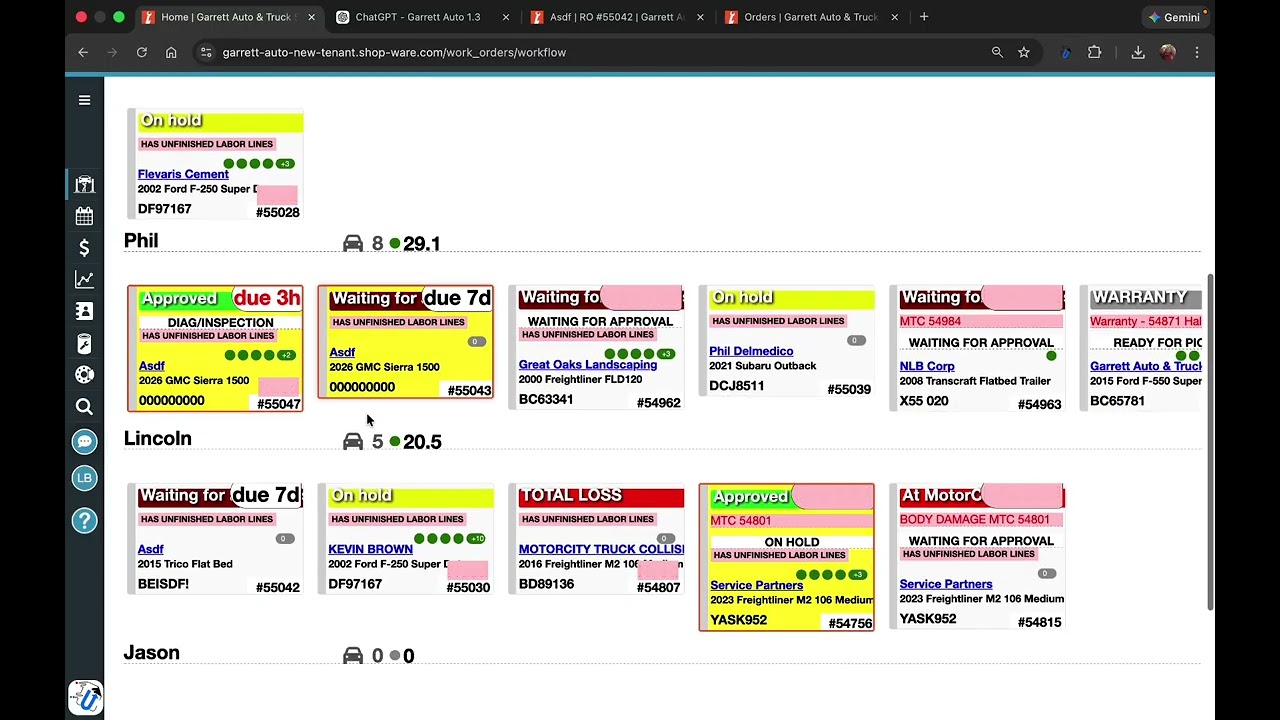Image resolution: width=1280 pixels, height=720 pixels.
Task: Open Gemini button in the tab bar
Action: pyautogui.click(x=1174, y=17)
